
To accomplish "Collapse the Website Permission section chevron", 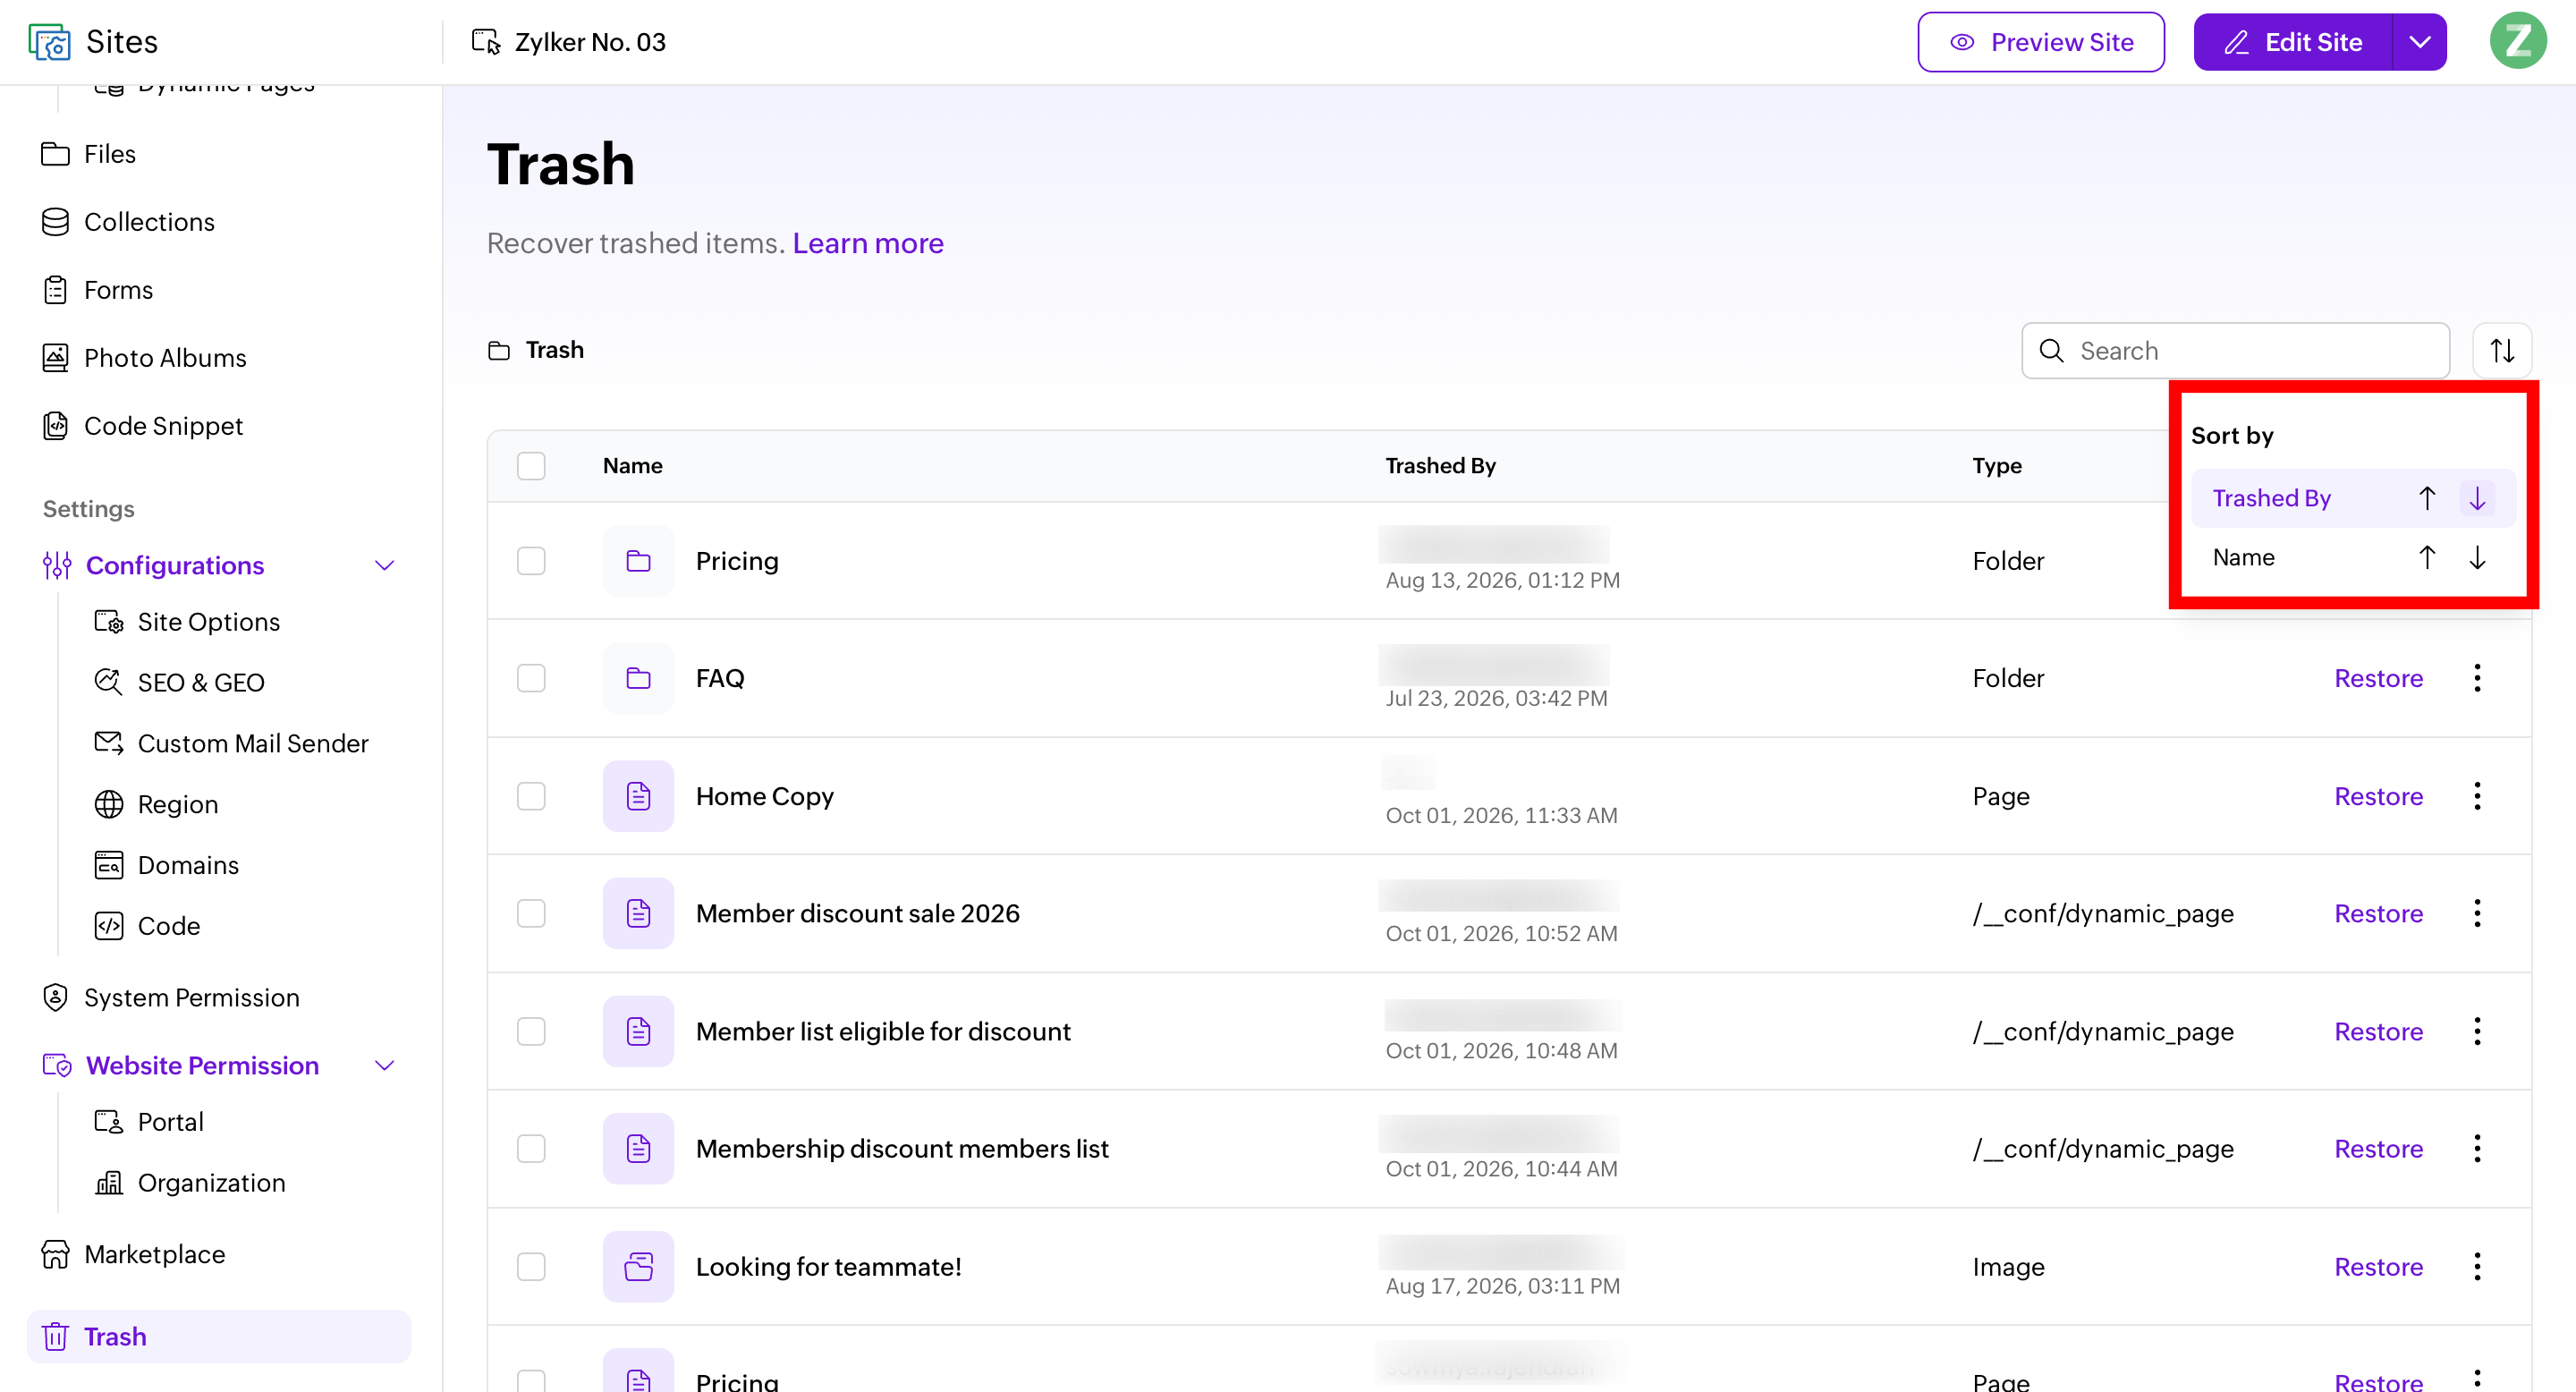I will coord(384,1066).
